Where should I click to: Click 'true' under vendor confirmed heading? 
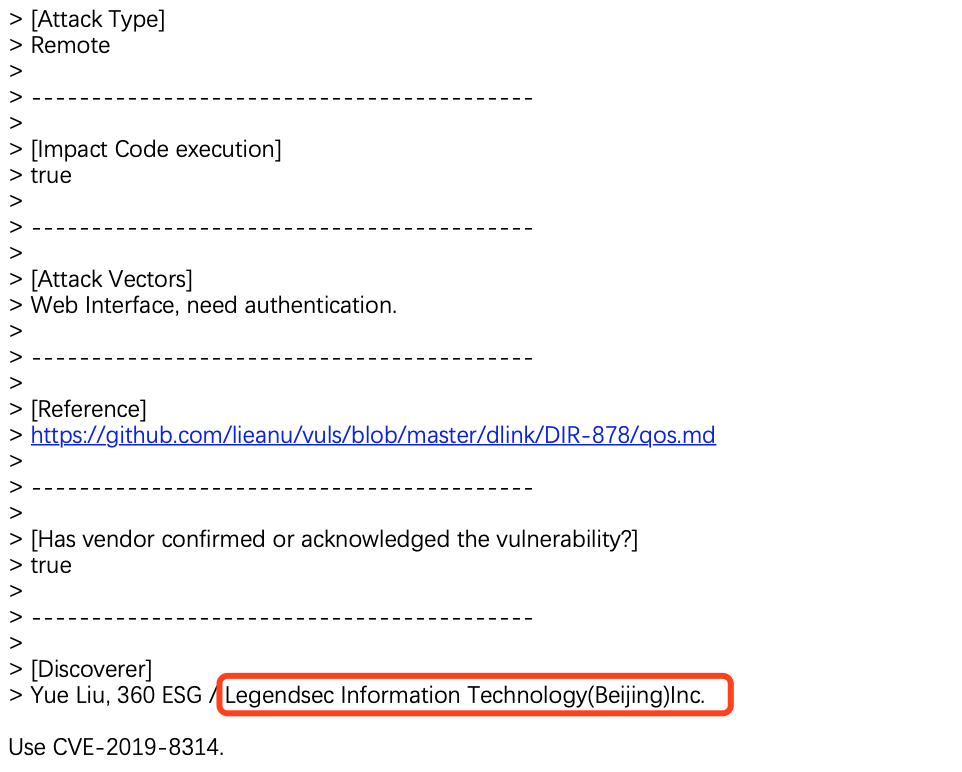[x=51, y=565]
